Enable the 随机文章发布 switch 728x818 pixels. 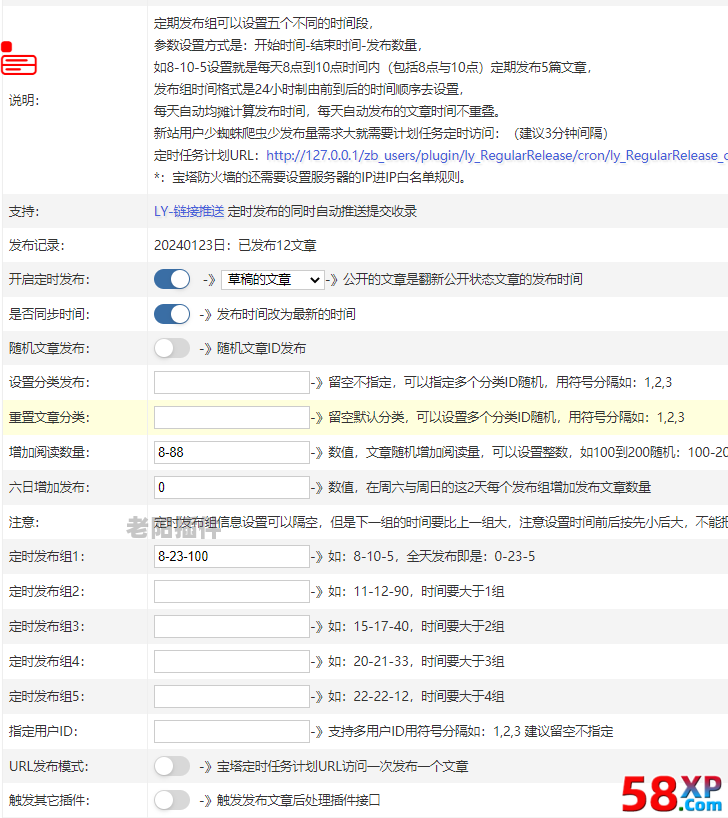tap(172, 348)
